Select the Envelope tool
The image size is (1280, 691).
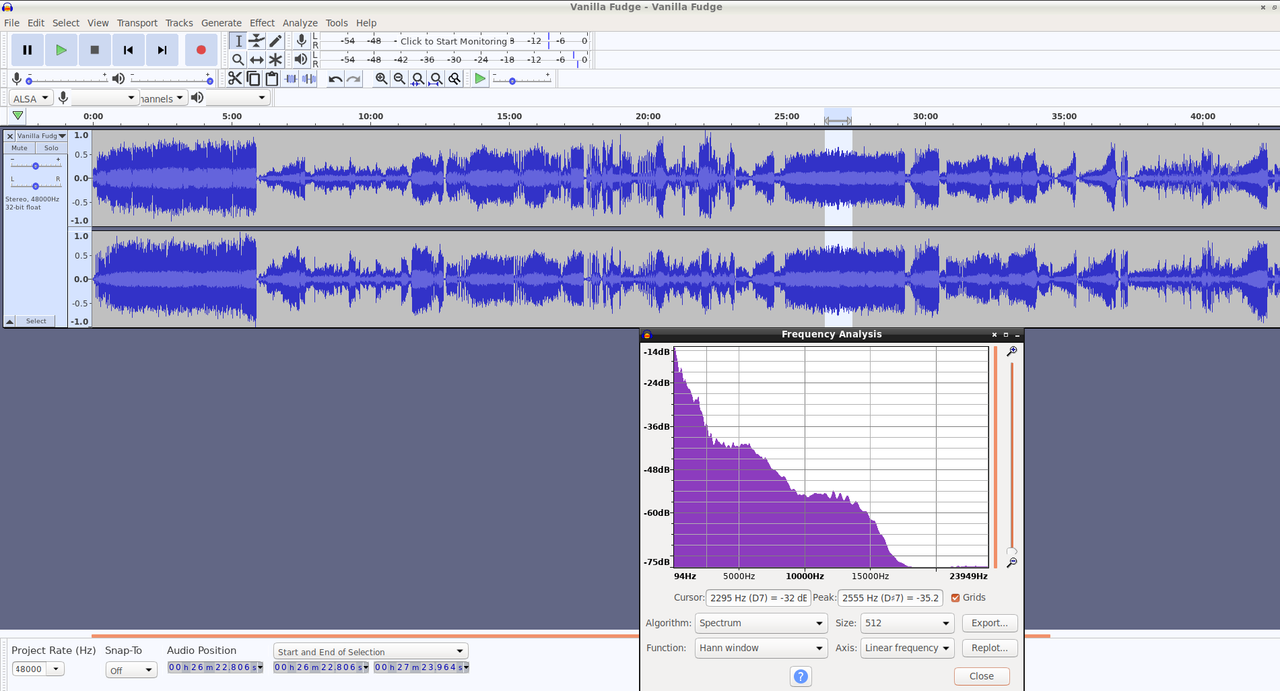257,41
